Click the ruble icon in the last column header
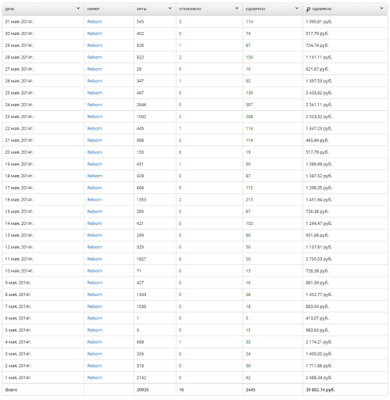The image size is (390, 400). tap(308, 9)
